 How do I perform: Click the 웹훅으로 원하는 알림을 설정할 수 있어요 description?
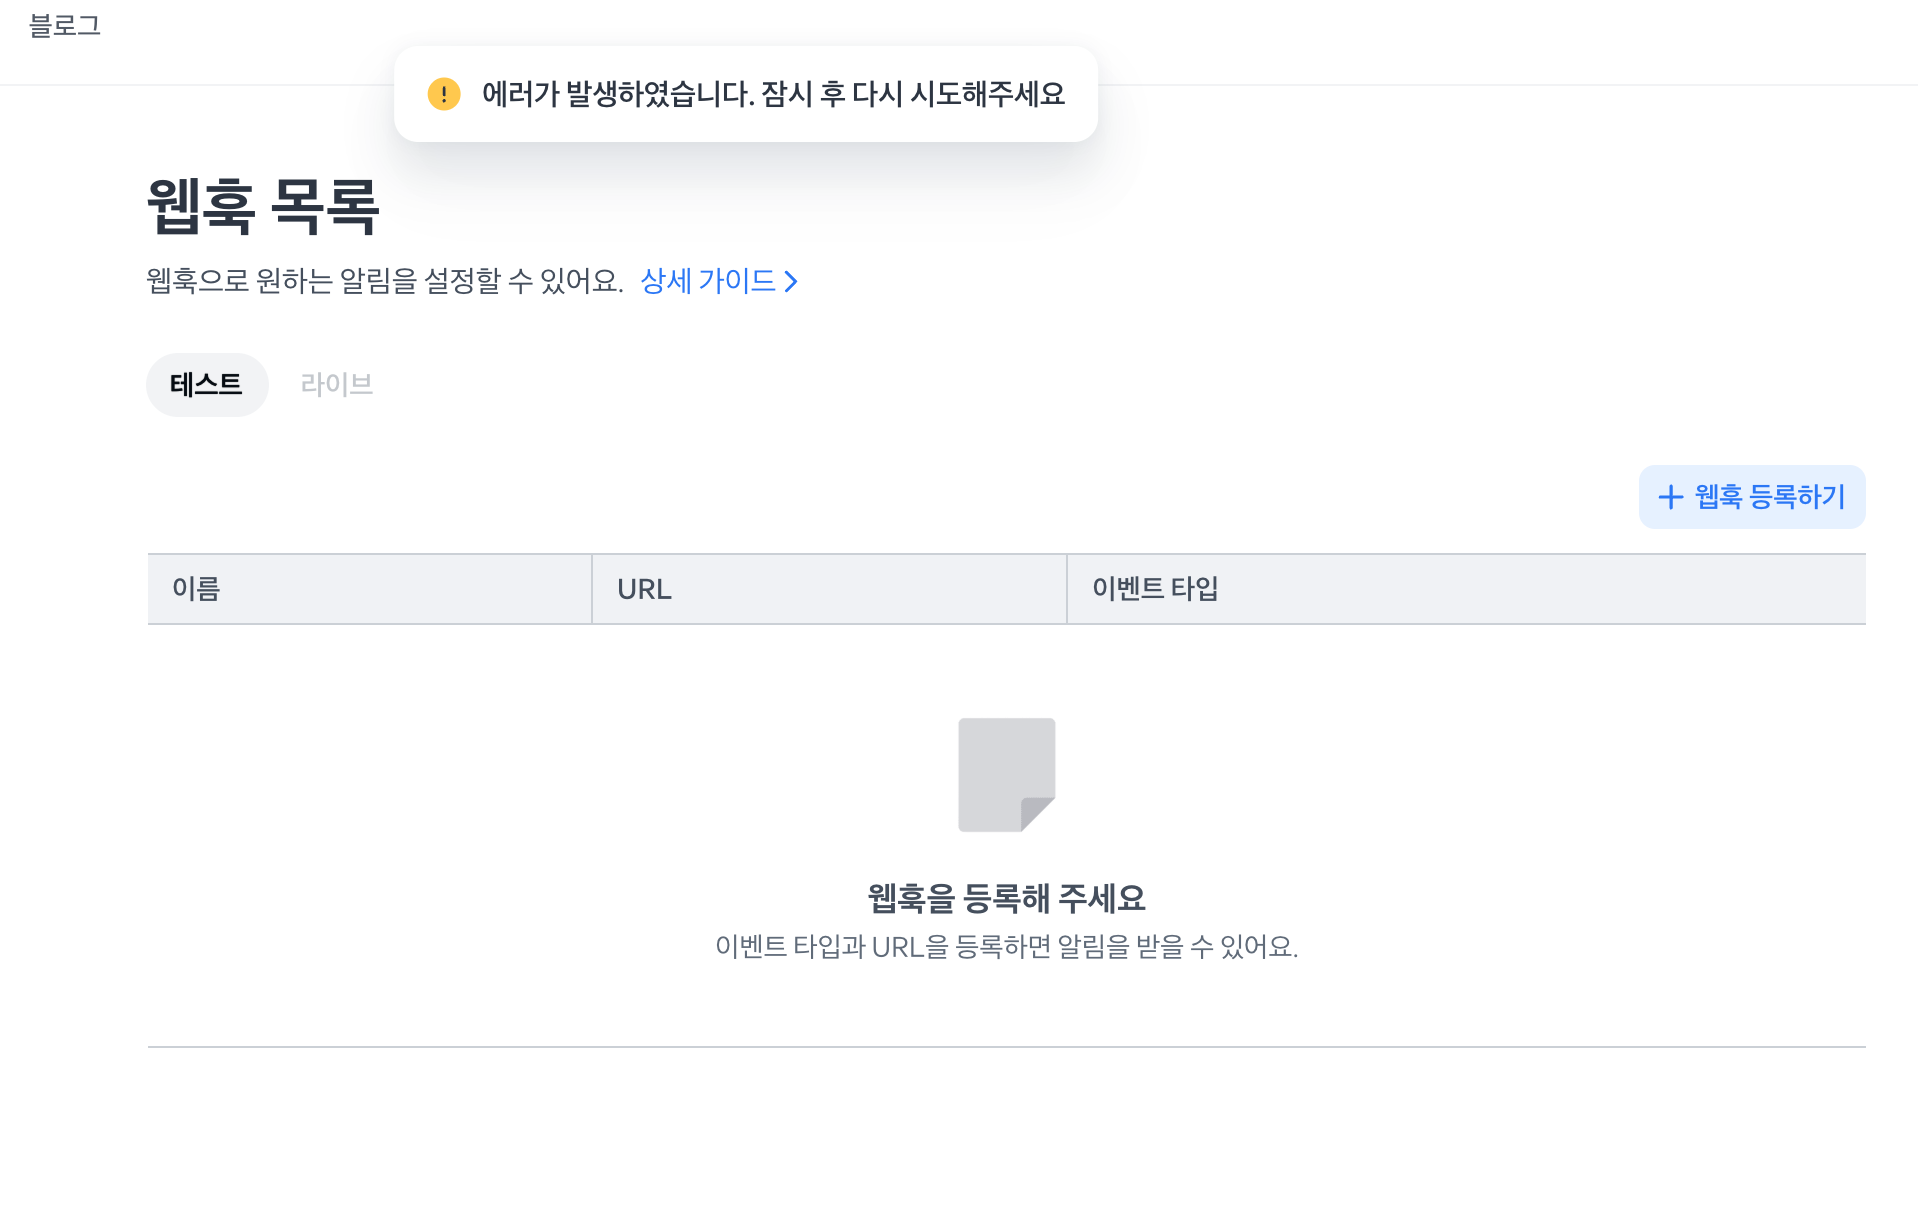click(384, 281)
